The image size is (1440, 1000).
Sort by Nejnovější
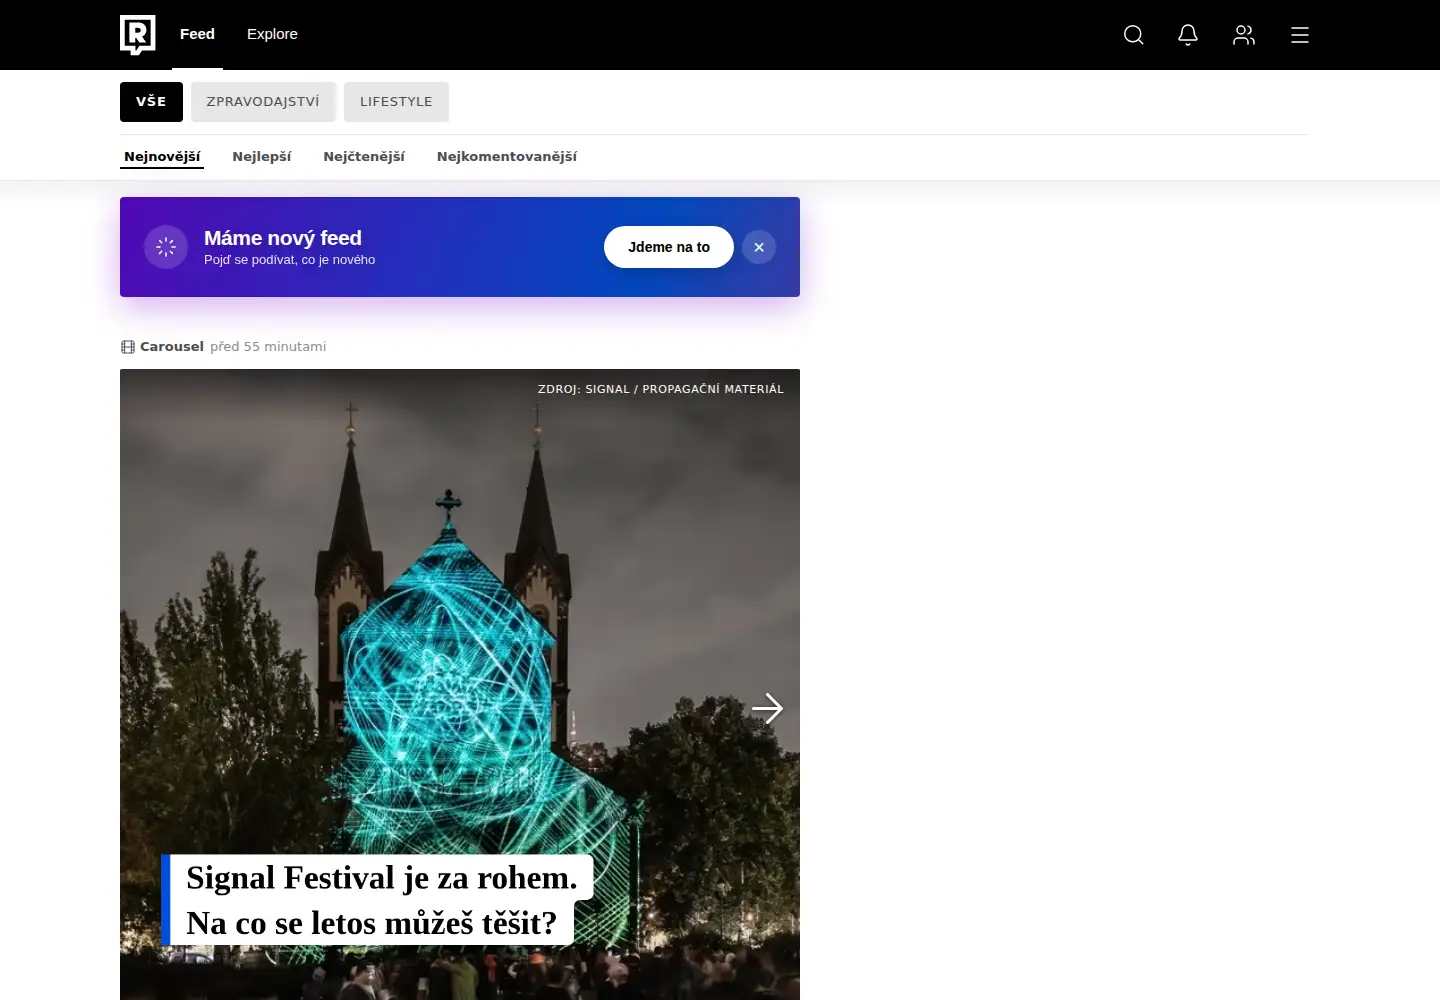click(162, 157)
